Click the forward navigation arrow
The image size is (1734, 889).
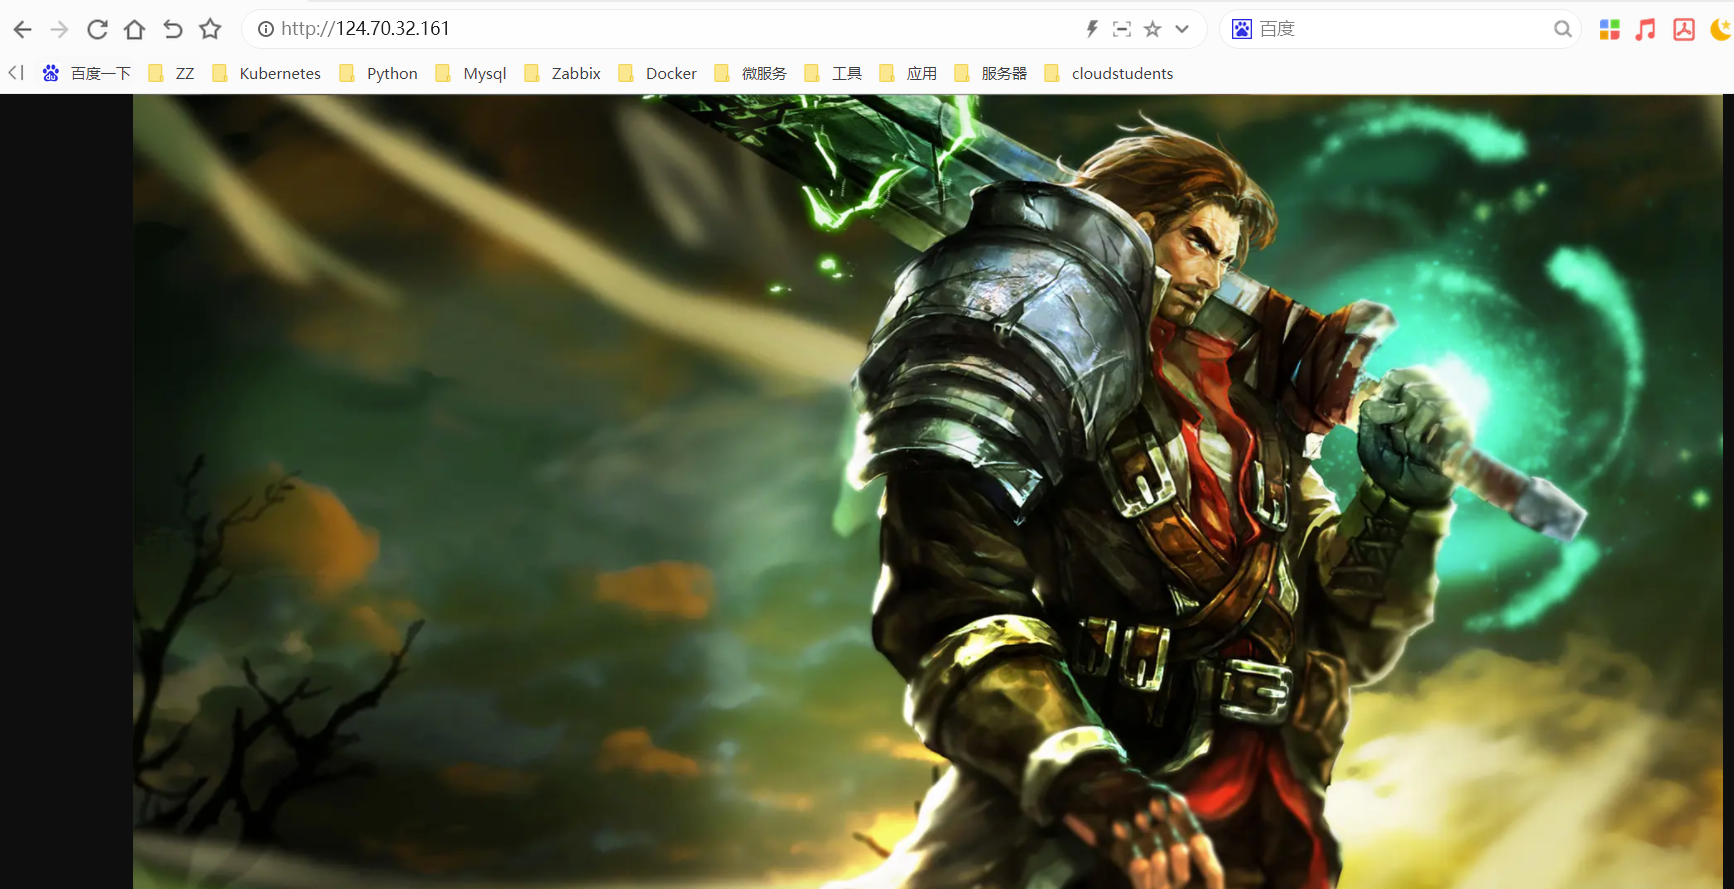tap(59, 30)
